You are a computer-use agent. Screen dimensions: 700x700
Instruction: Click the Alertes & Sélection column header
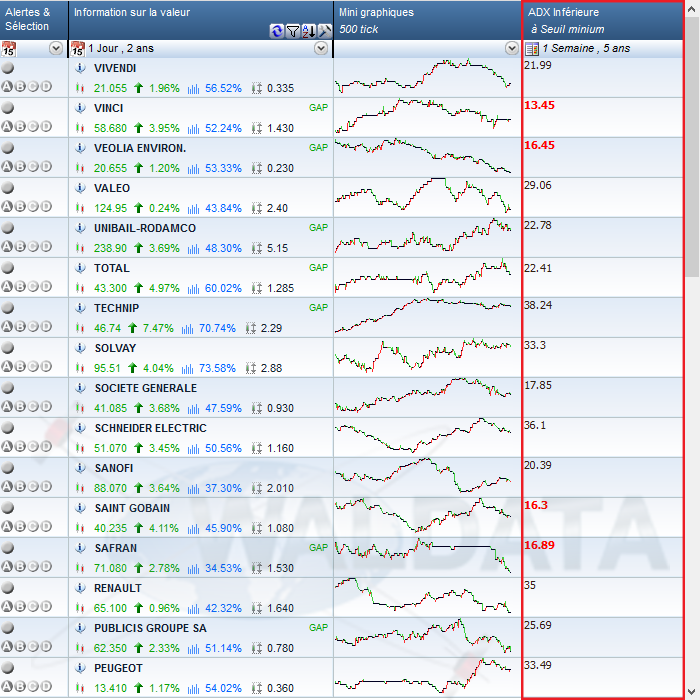pyautogui.click(x=34, y=20)
